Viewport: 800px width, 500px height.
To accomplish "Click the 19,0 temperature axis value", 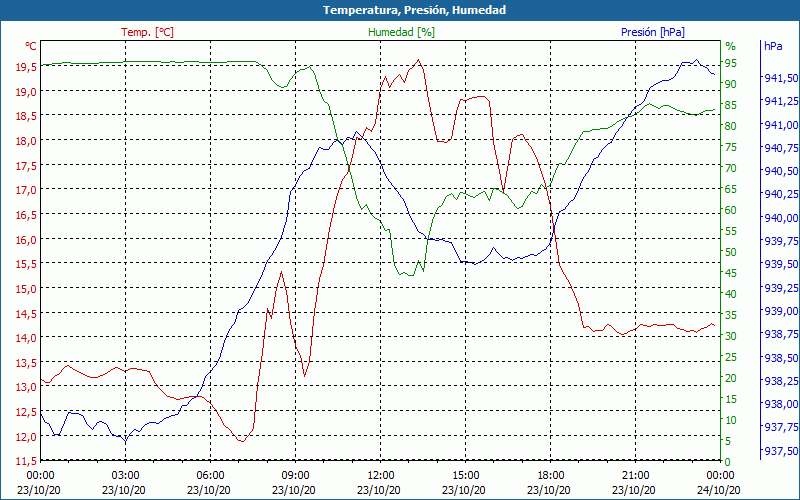I will [x=26, y=91].
